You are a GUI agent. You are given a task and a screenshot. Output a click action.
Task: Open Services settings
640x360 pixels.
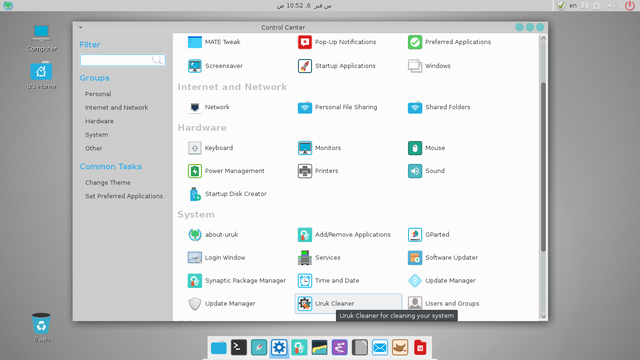coord(319,258)
